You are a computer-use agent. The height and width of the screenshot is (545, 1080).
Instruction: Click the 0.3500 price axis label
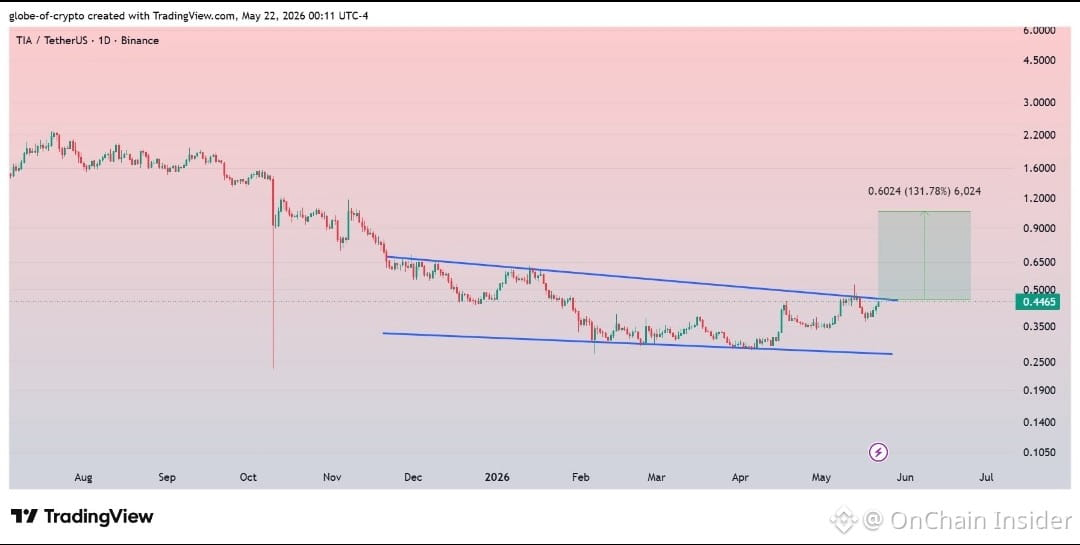pos(1039,327)
